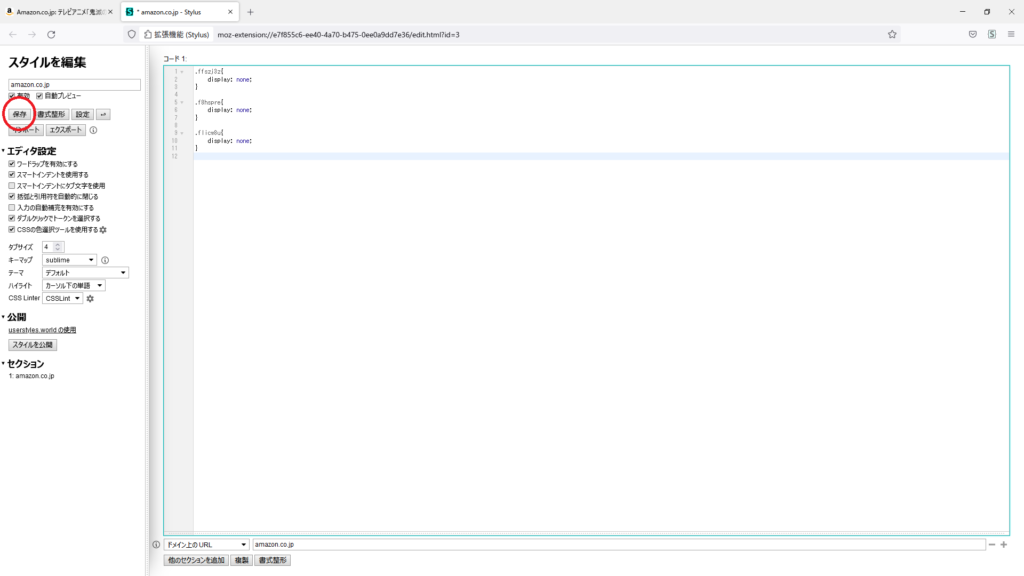Click the info icon beside エクスポート button
Screen dimensions: 1024x576
point(93,130)
